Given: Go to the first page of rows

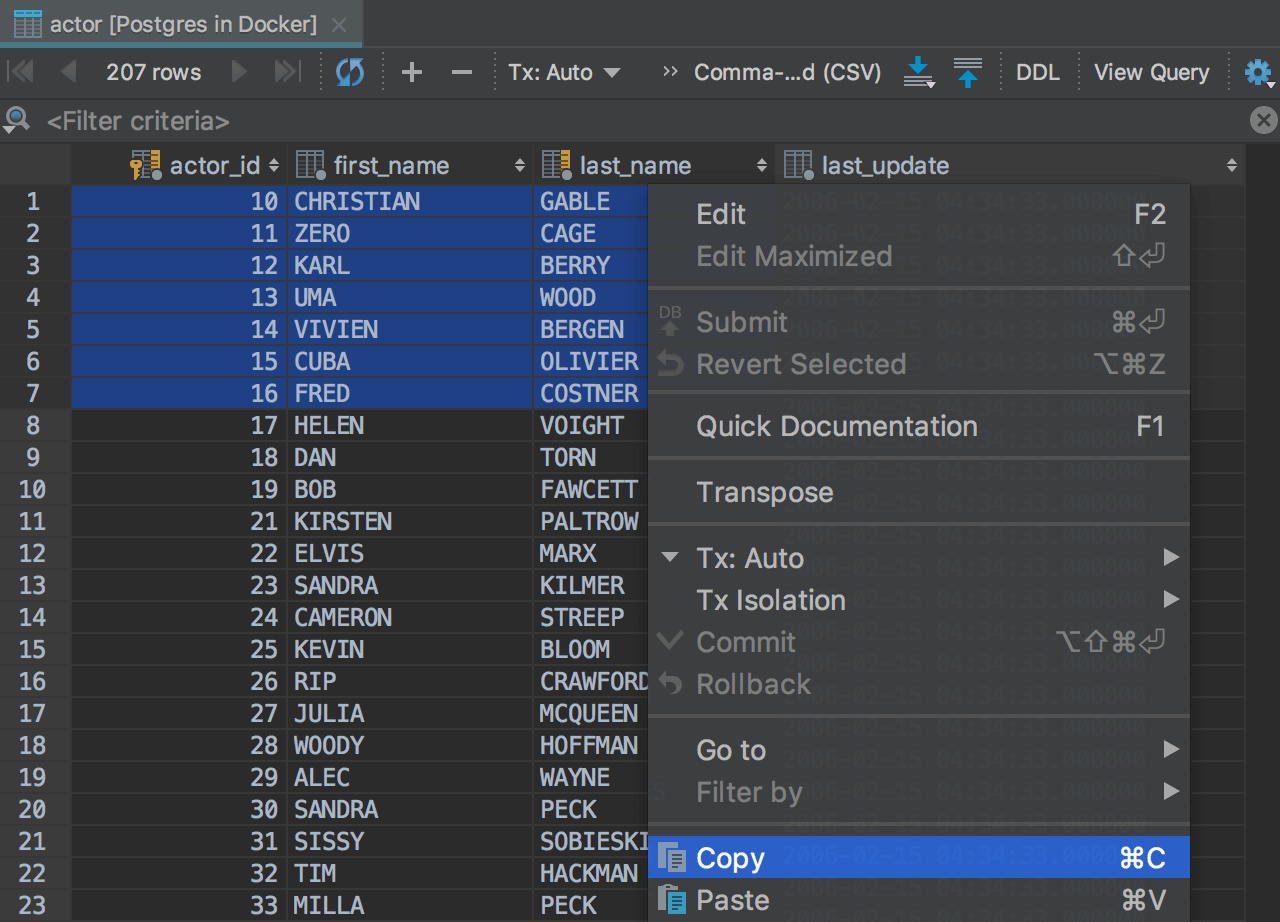Looking at the screenshot, I should point(21,72).
